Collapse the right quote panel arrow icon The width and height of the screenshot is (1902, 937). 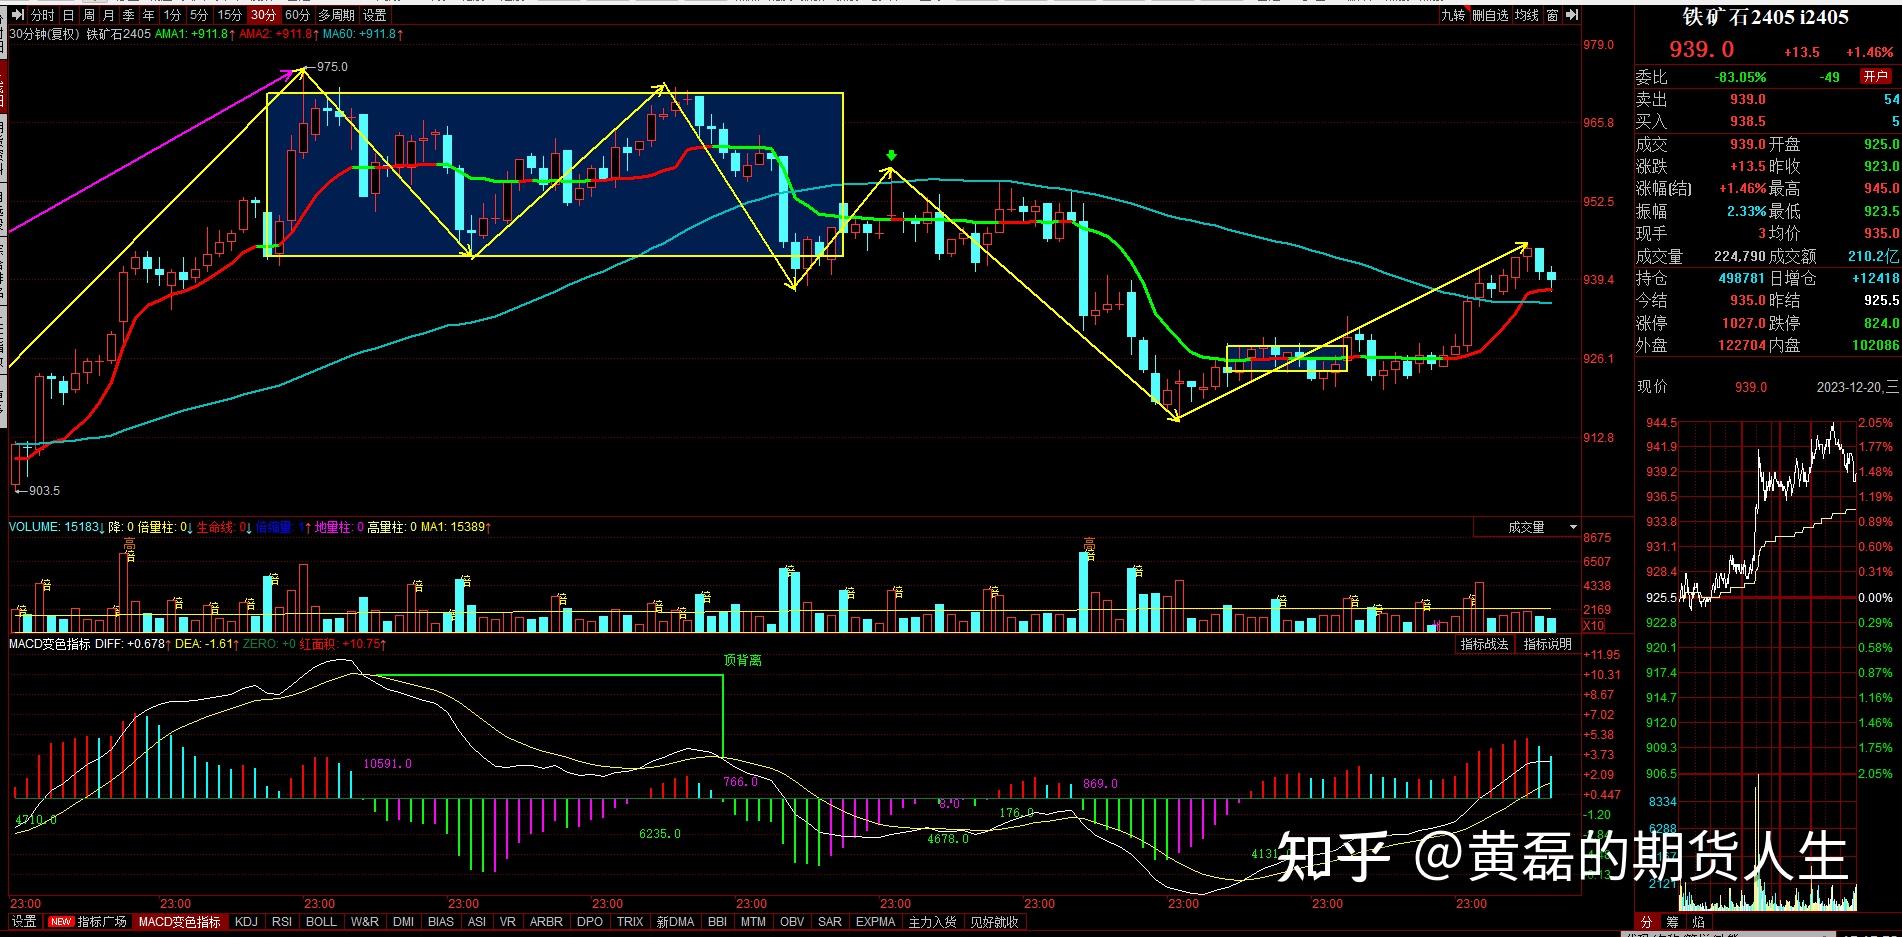click(1573, 15)
